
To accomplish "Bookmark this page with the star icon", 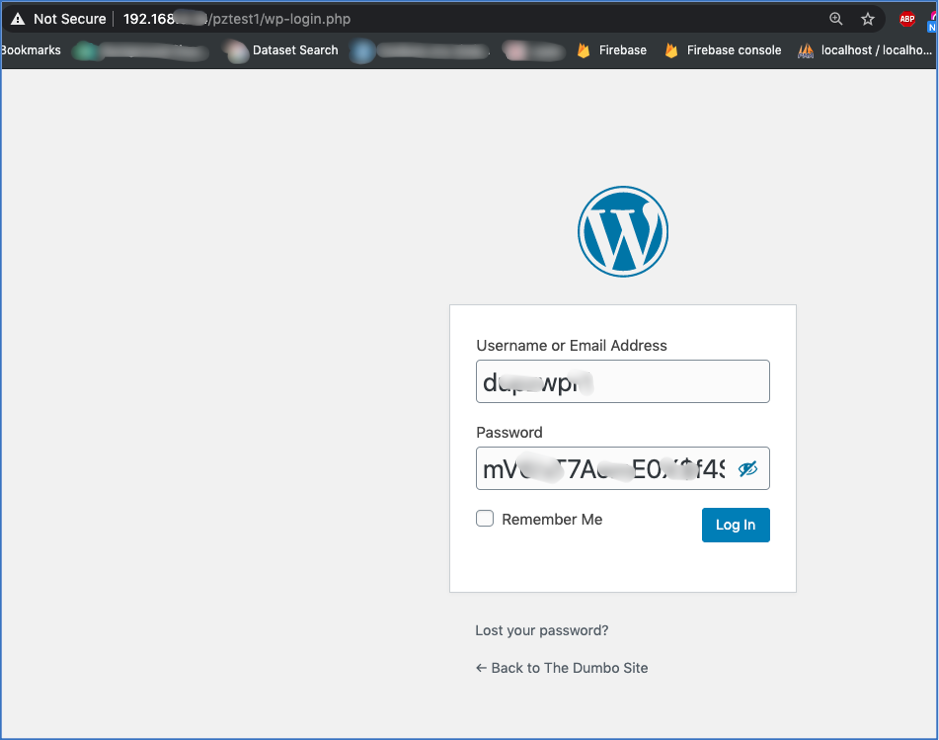I will tap(867, 19).
